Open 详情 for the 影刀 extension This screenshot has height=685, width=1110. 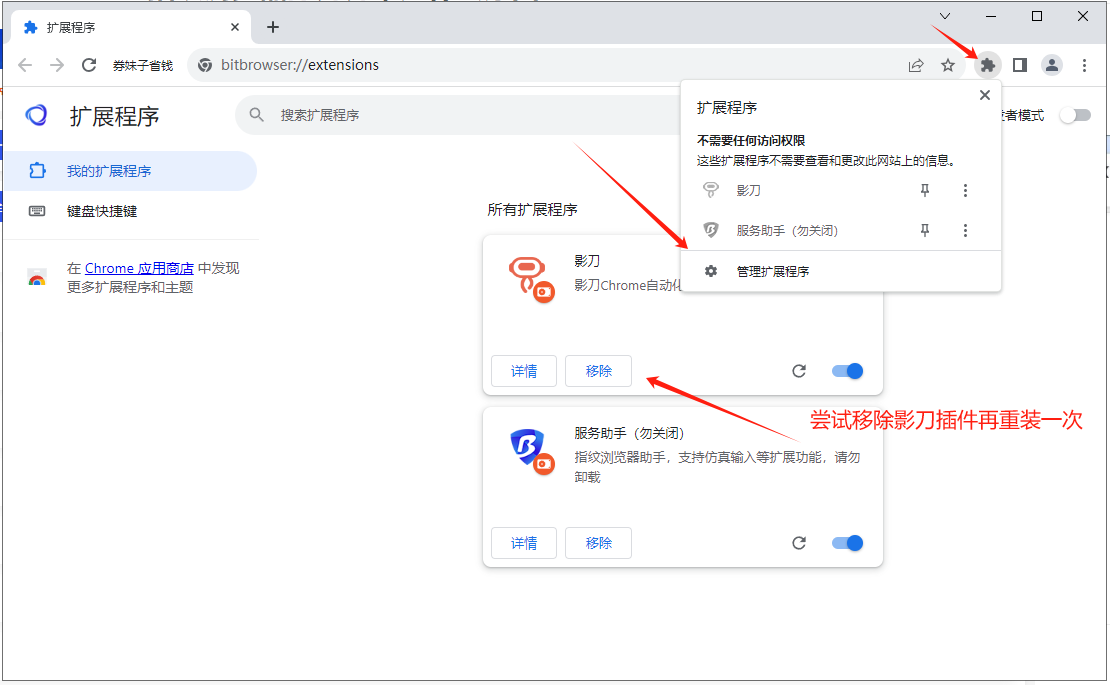(x=524, y=371)
